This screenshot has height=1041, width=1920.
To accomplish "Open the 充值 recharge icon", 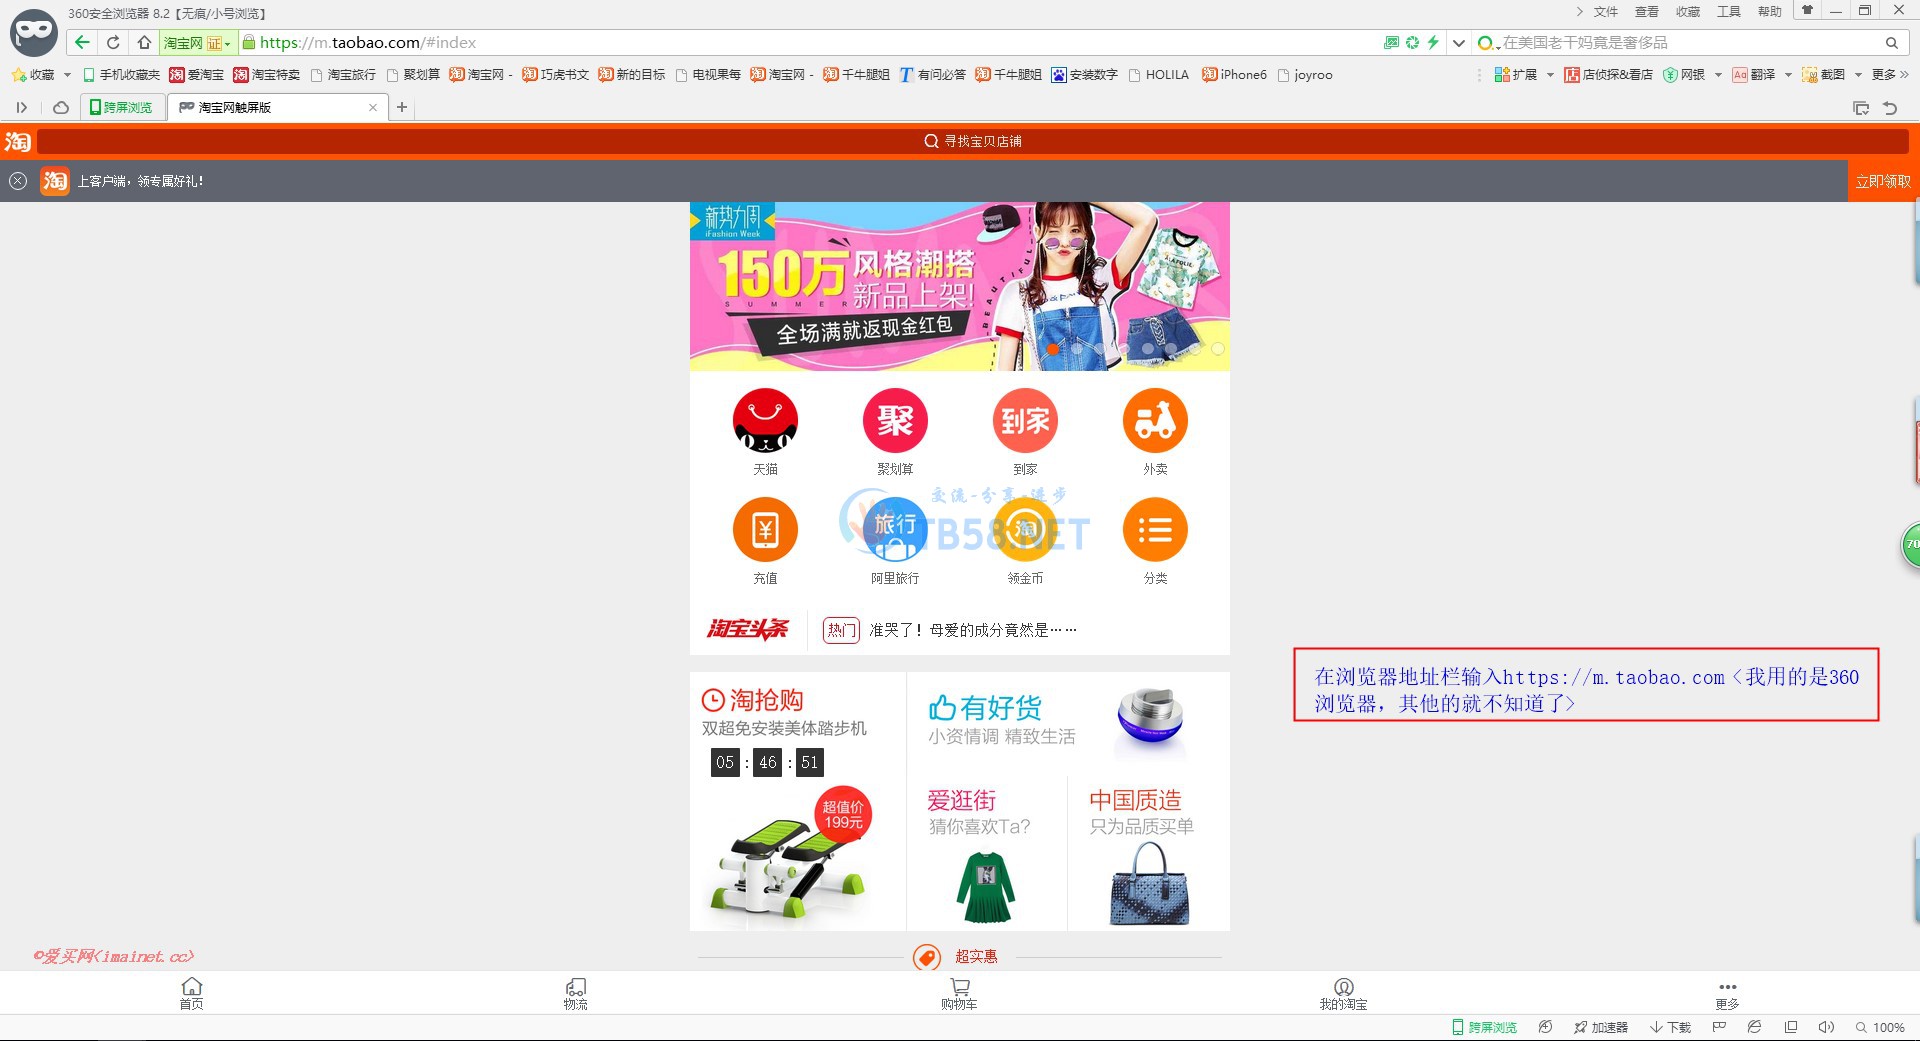I will [x=765, y=530].
